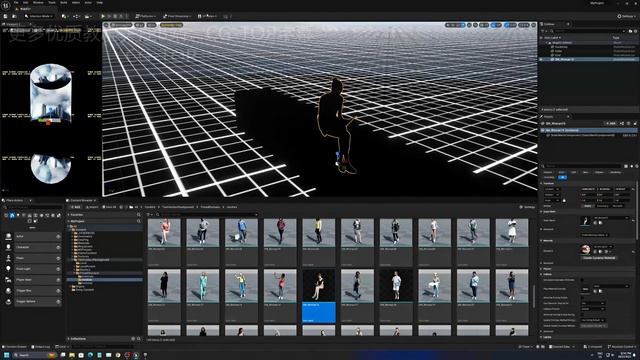The width and height of the screenshot is (640, 360).
Task: Click the Browse content icon beside Save
Action: (x=14, y=16)
